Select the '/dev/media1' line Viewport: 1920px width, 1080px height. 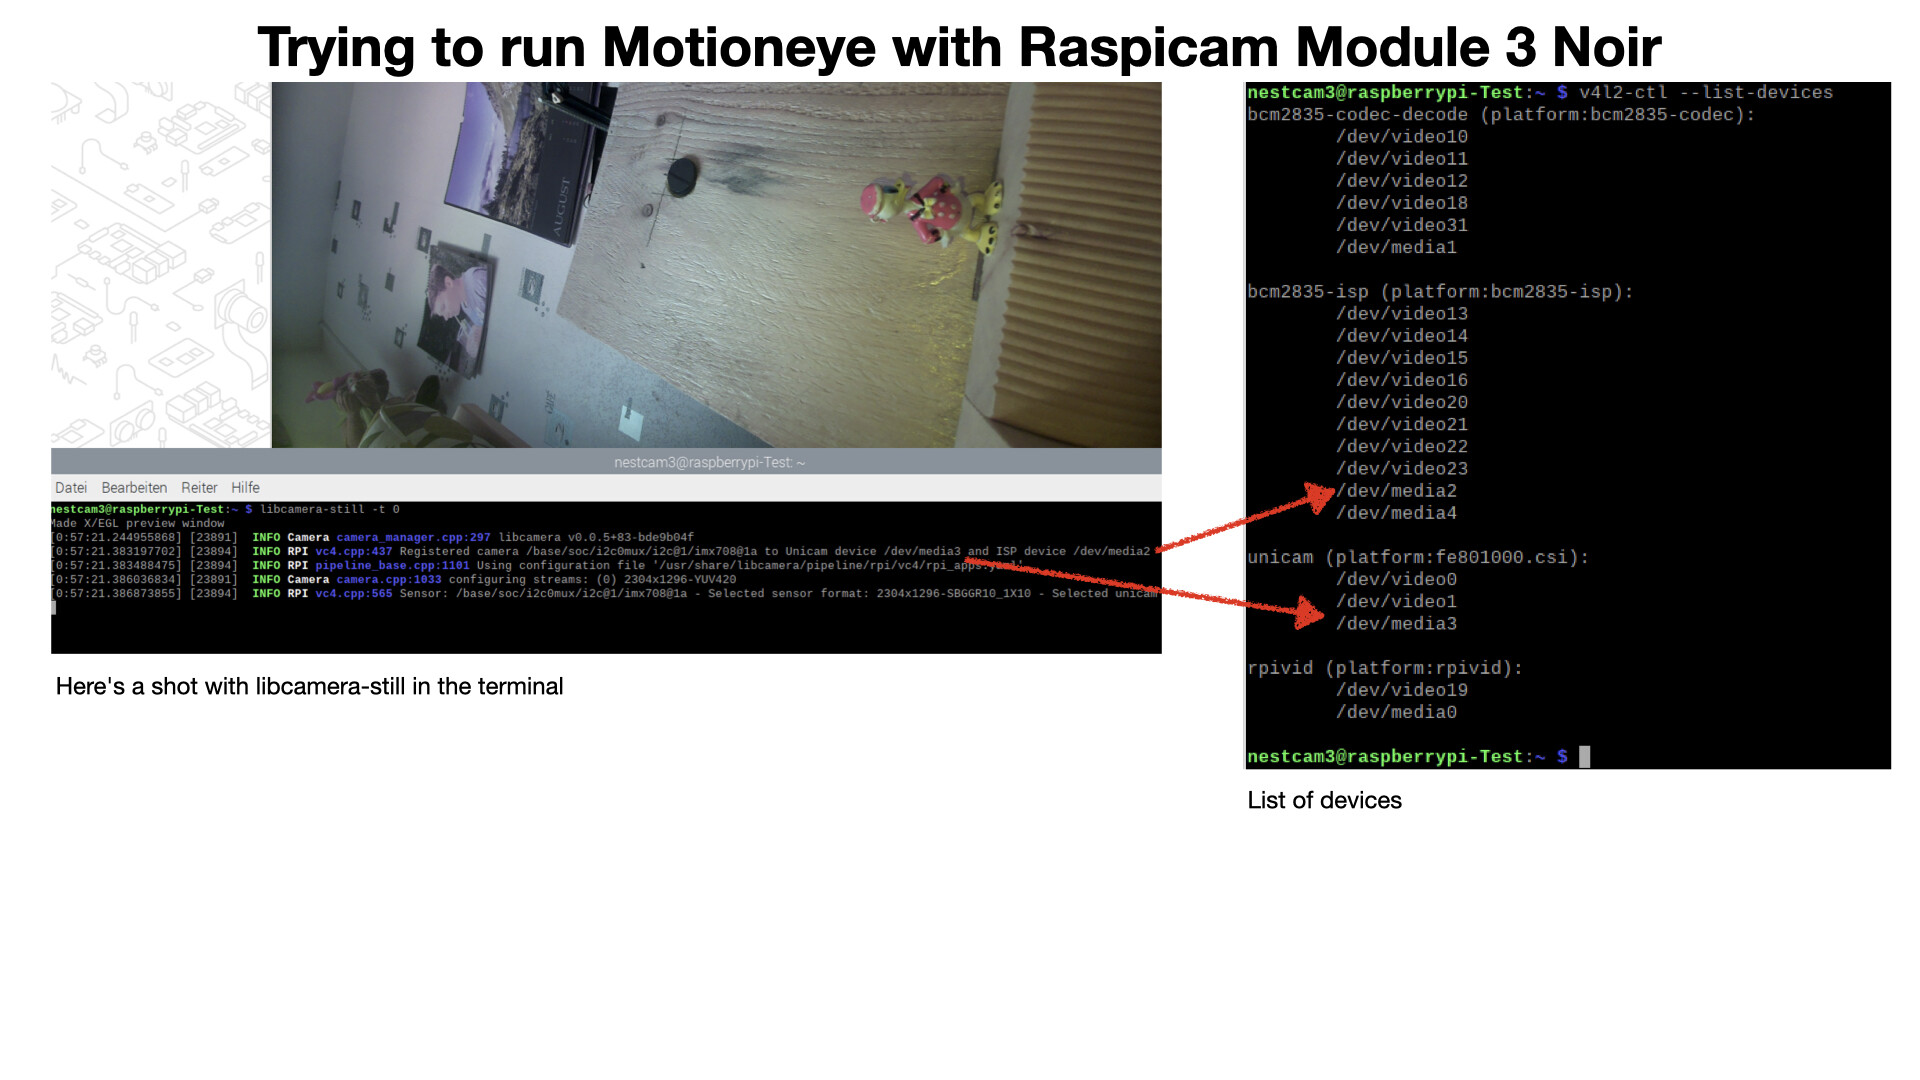point(1396,247)
